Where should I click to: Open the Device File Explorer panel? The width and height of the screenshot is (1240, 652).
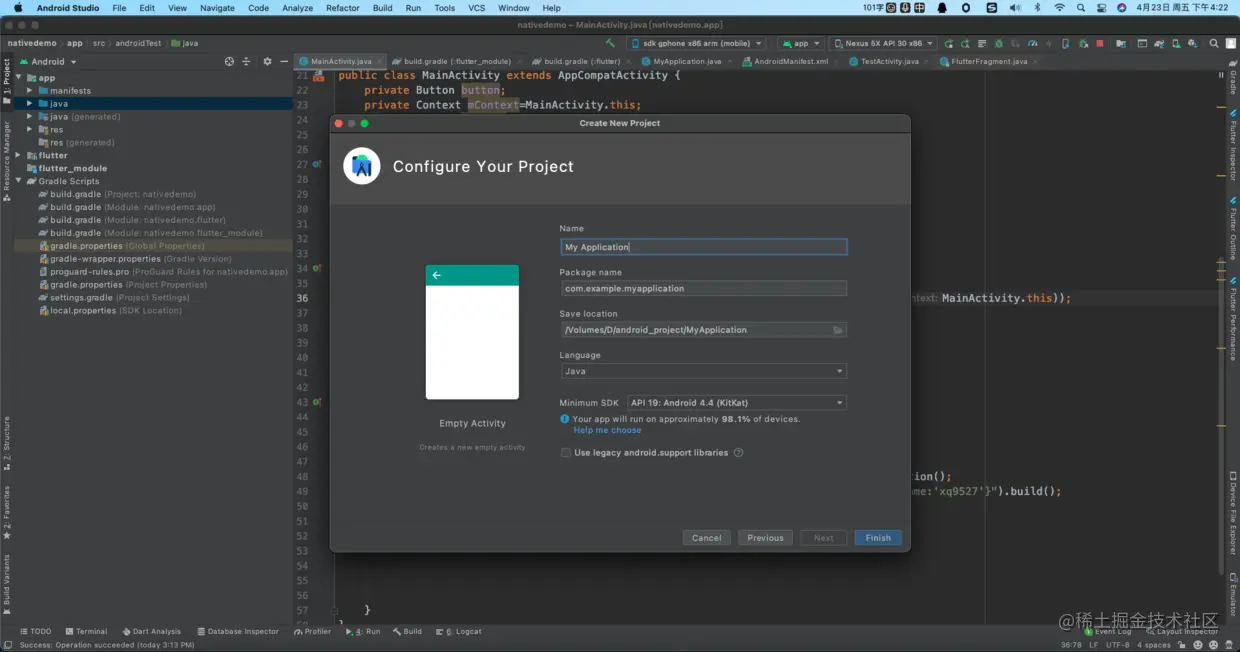[1233, 512]
